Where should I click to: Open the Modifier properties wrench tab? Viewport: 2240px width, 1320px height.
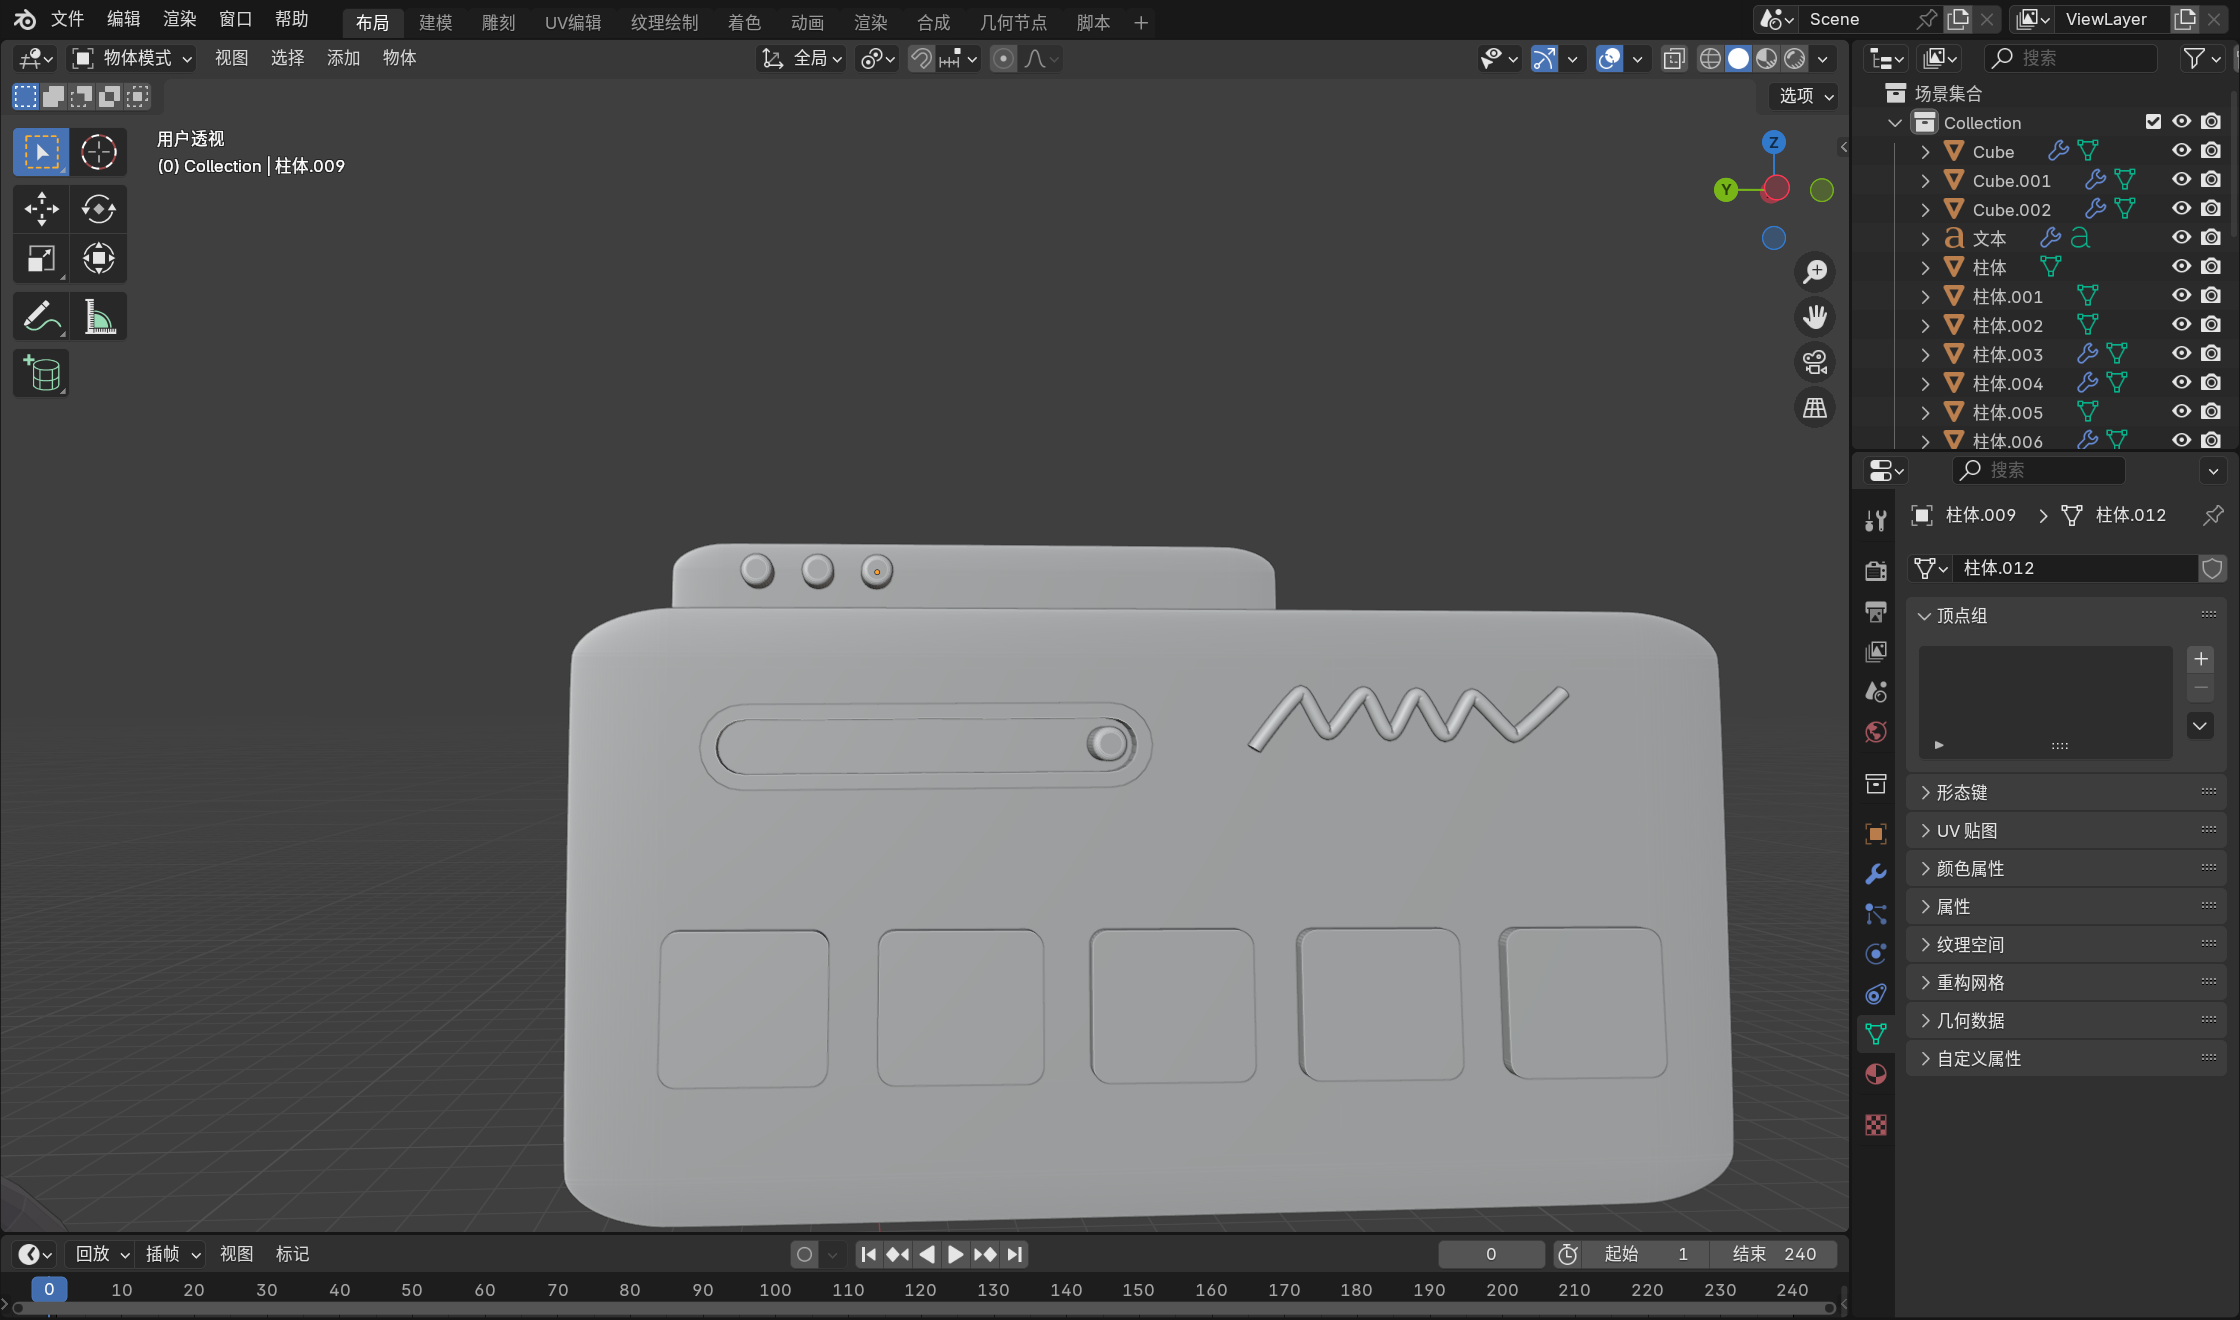[1876, 874]
